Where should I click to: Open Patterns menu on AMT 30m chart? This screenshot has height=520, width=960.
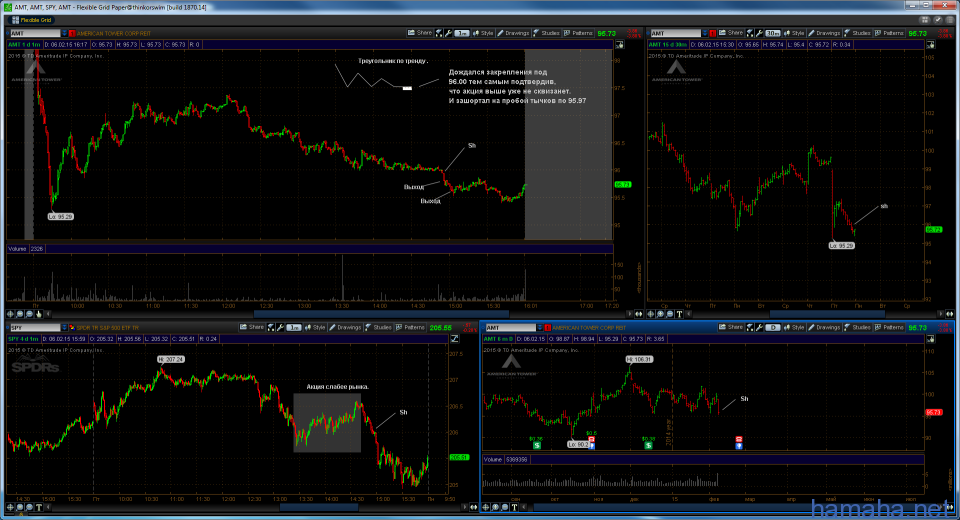[889, 33]
